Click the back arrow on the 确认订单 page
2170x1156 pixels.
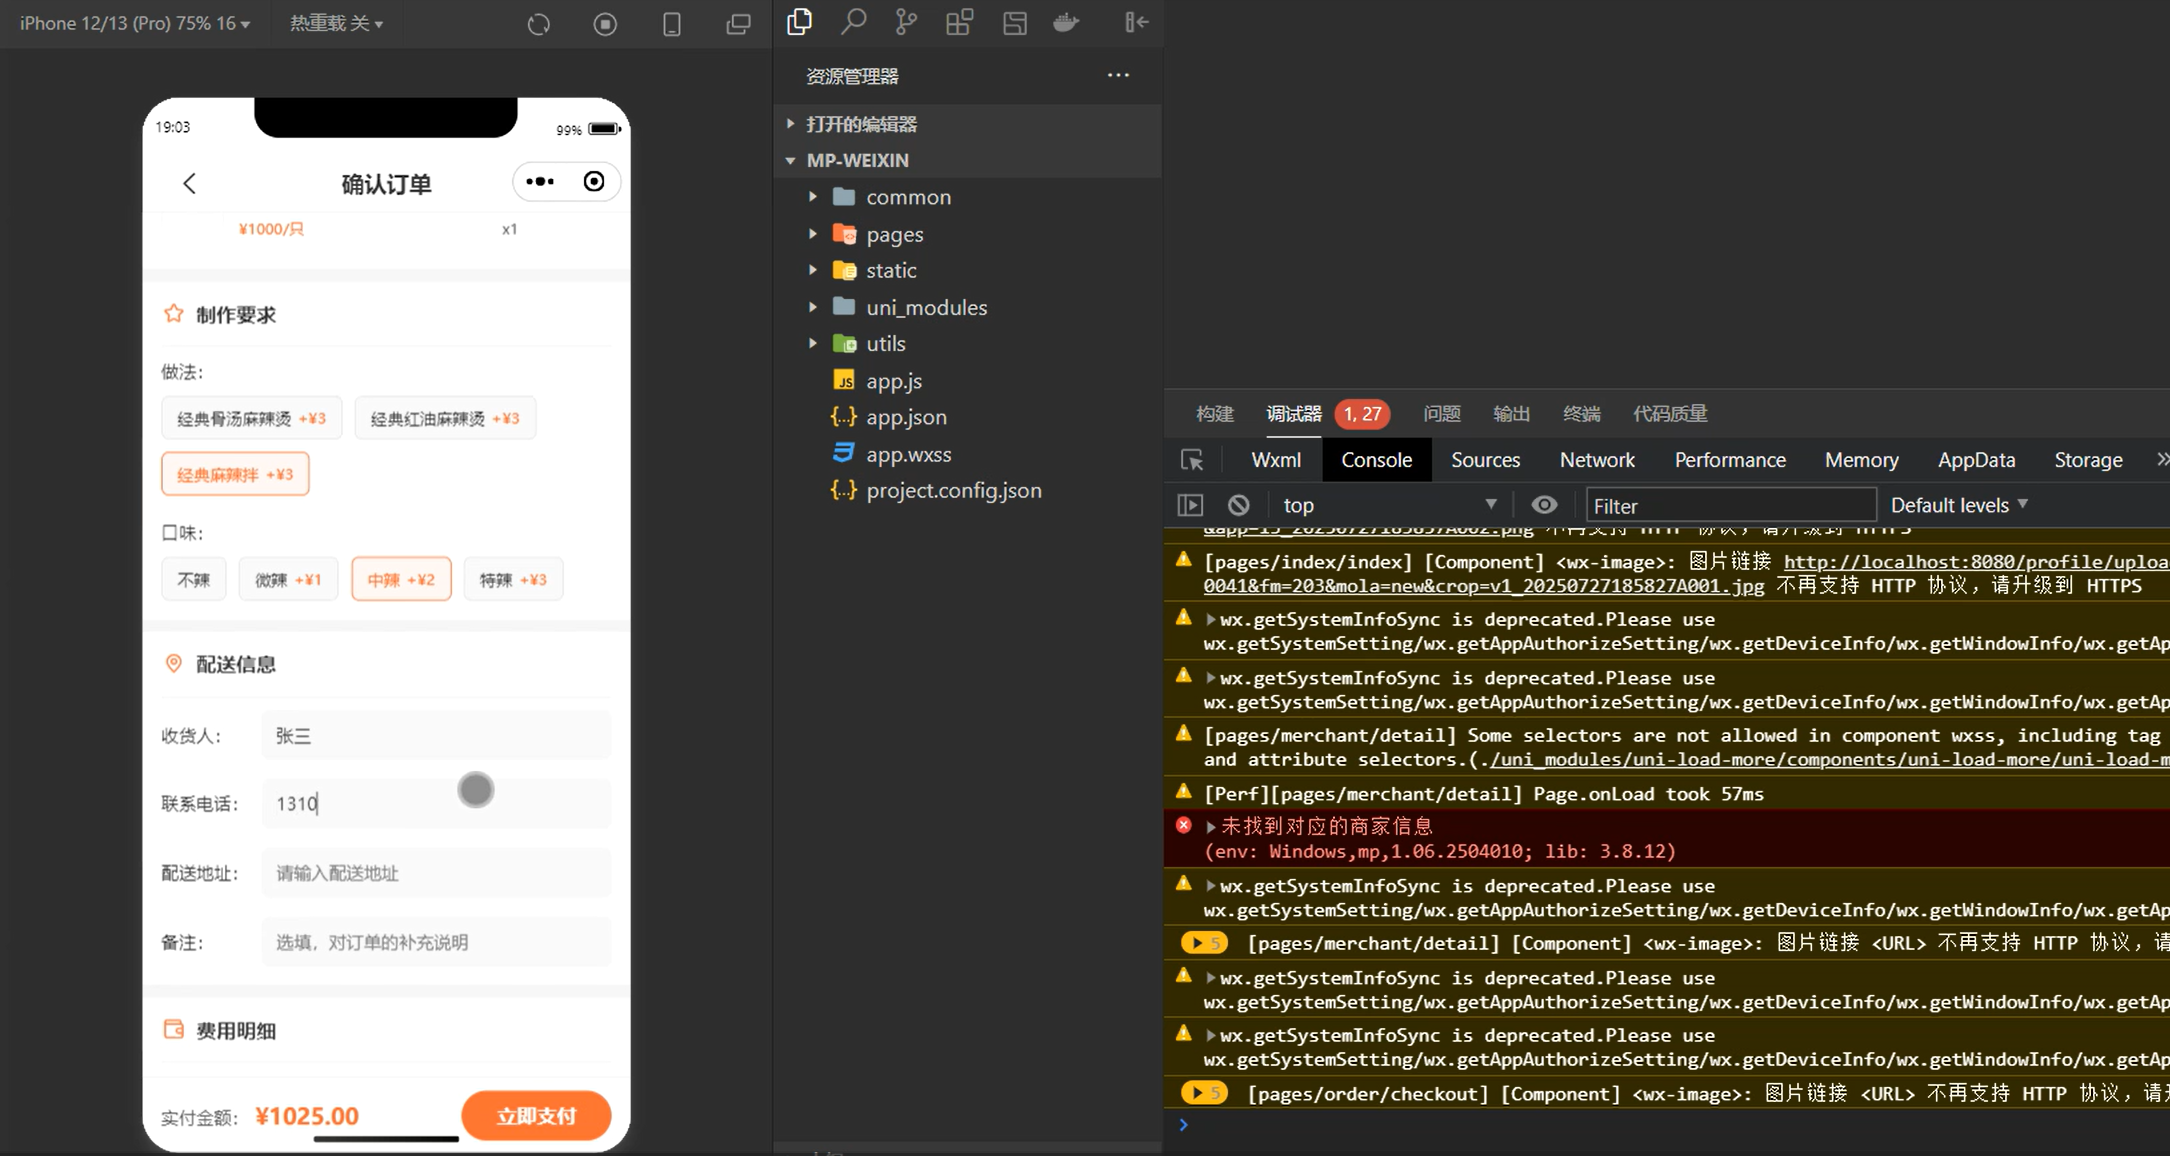click(x=190, y=183)
